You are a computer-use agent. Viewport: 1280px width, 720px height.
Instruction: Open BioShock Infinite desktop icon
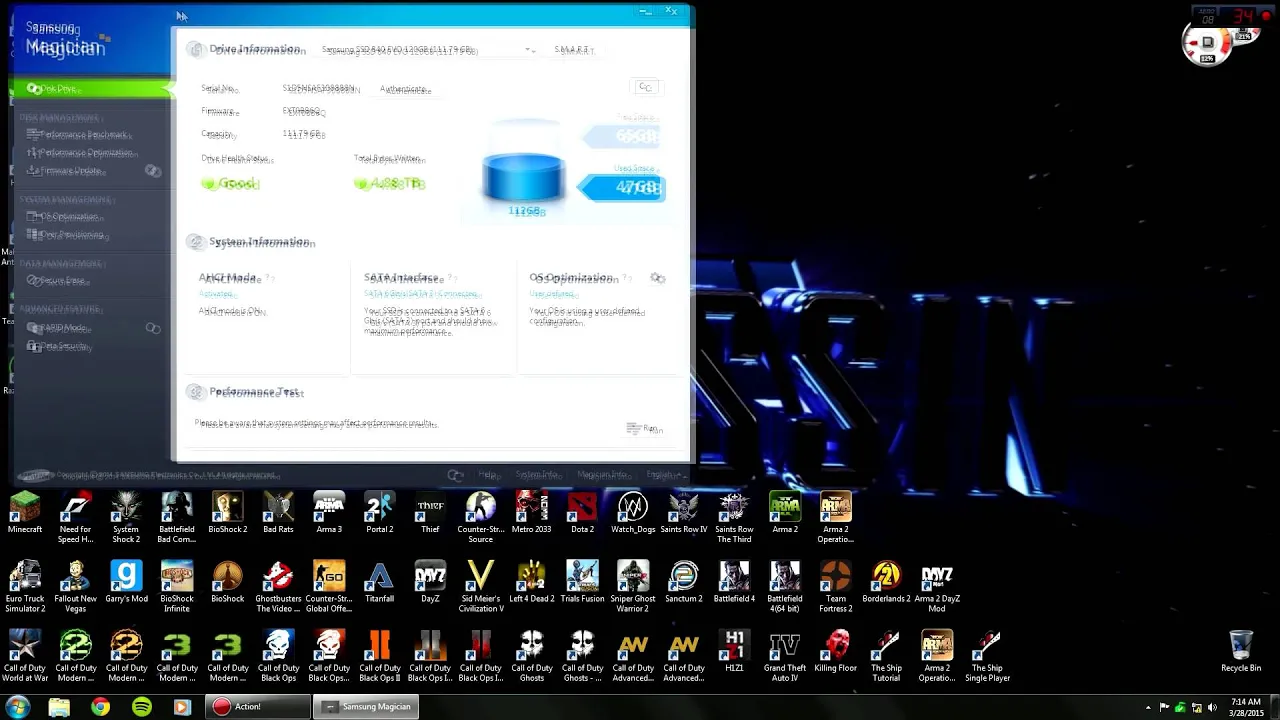pos(177,587)
